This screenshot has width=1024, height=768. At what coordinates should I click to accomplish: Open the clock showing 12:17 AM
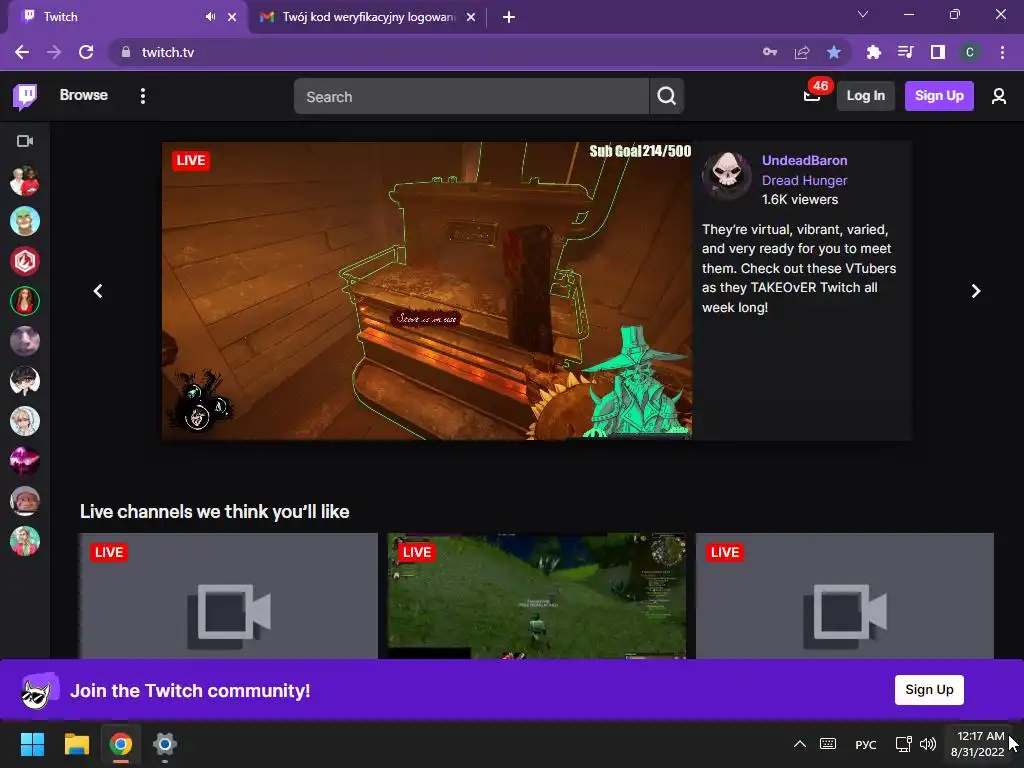pos(978,744)
